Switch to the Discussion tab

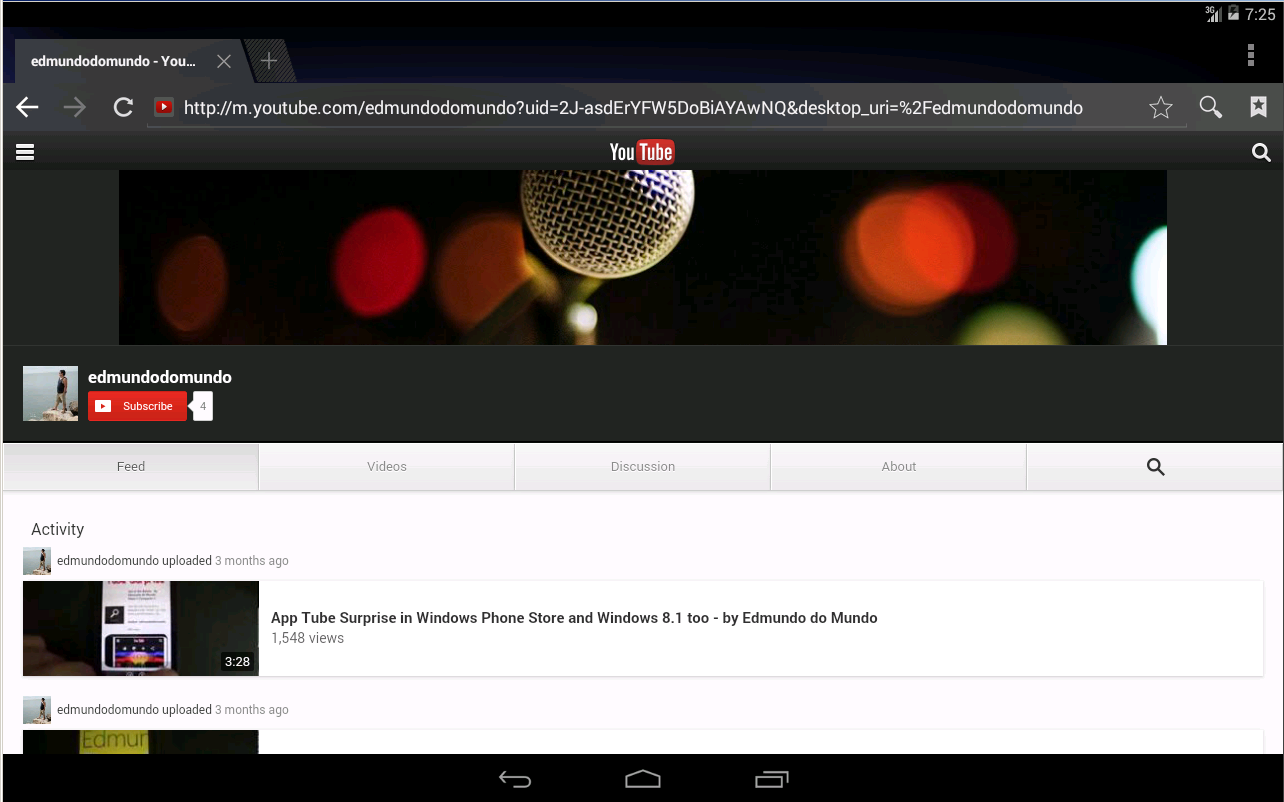[x=643, y=466]
